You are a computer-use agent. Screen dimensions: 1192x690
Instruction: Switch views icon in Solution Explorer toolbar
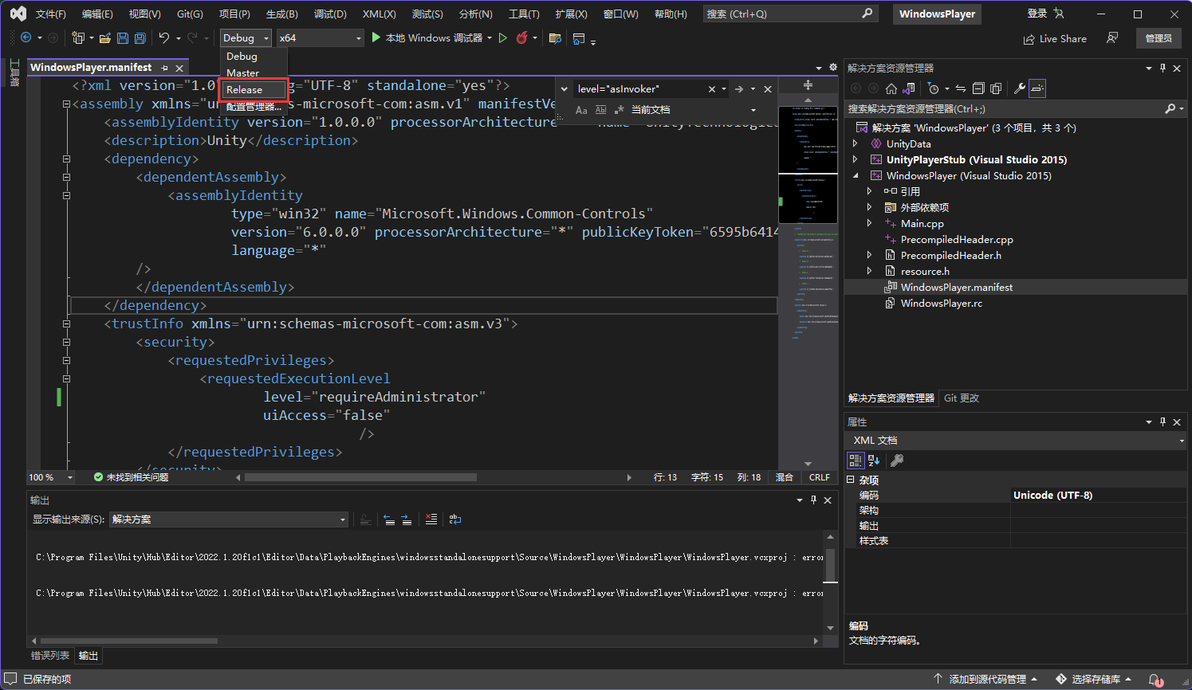(908, 89)
